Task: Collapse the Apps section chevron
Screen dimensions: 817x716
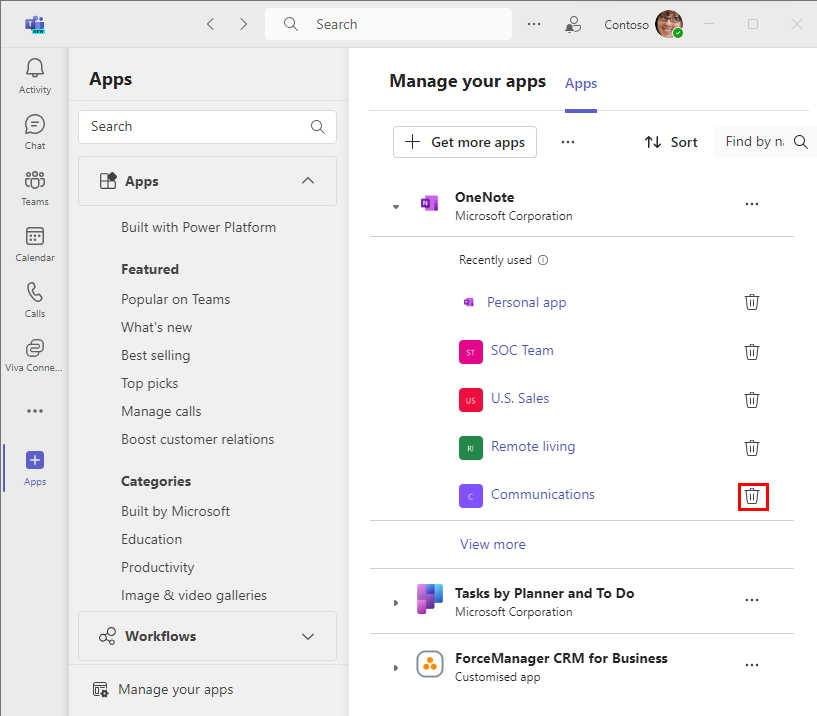Action: coord(308,181)
